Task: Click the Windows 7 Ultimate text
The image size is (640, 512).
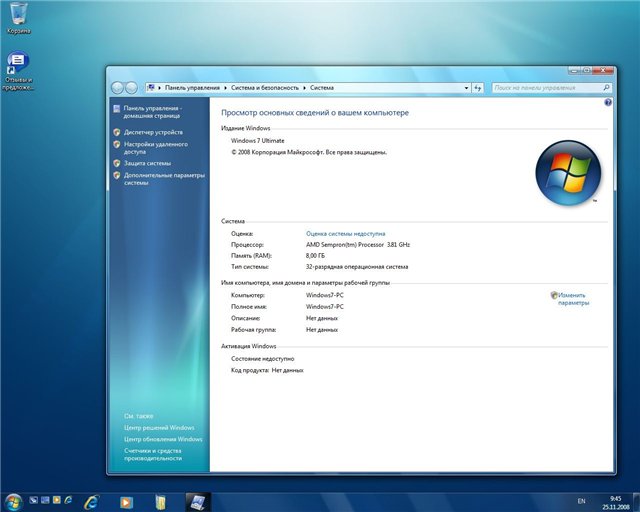Action: pos(258,141)
